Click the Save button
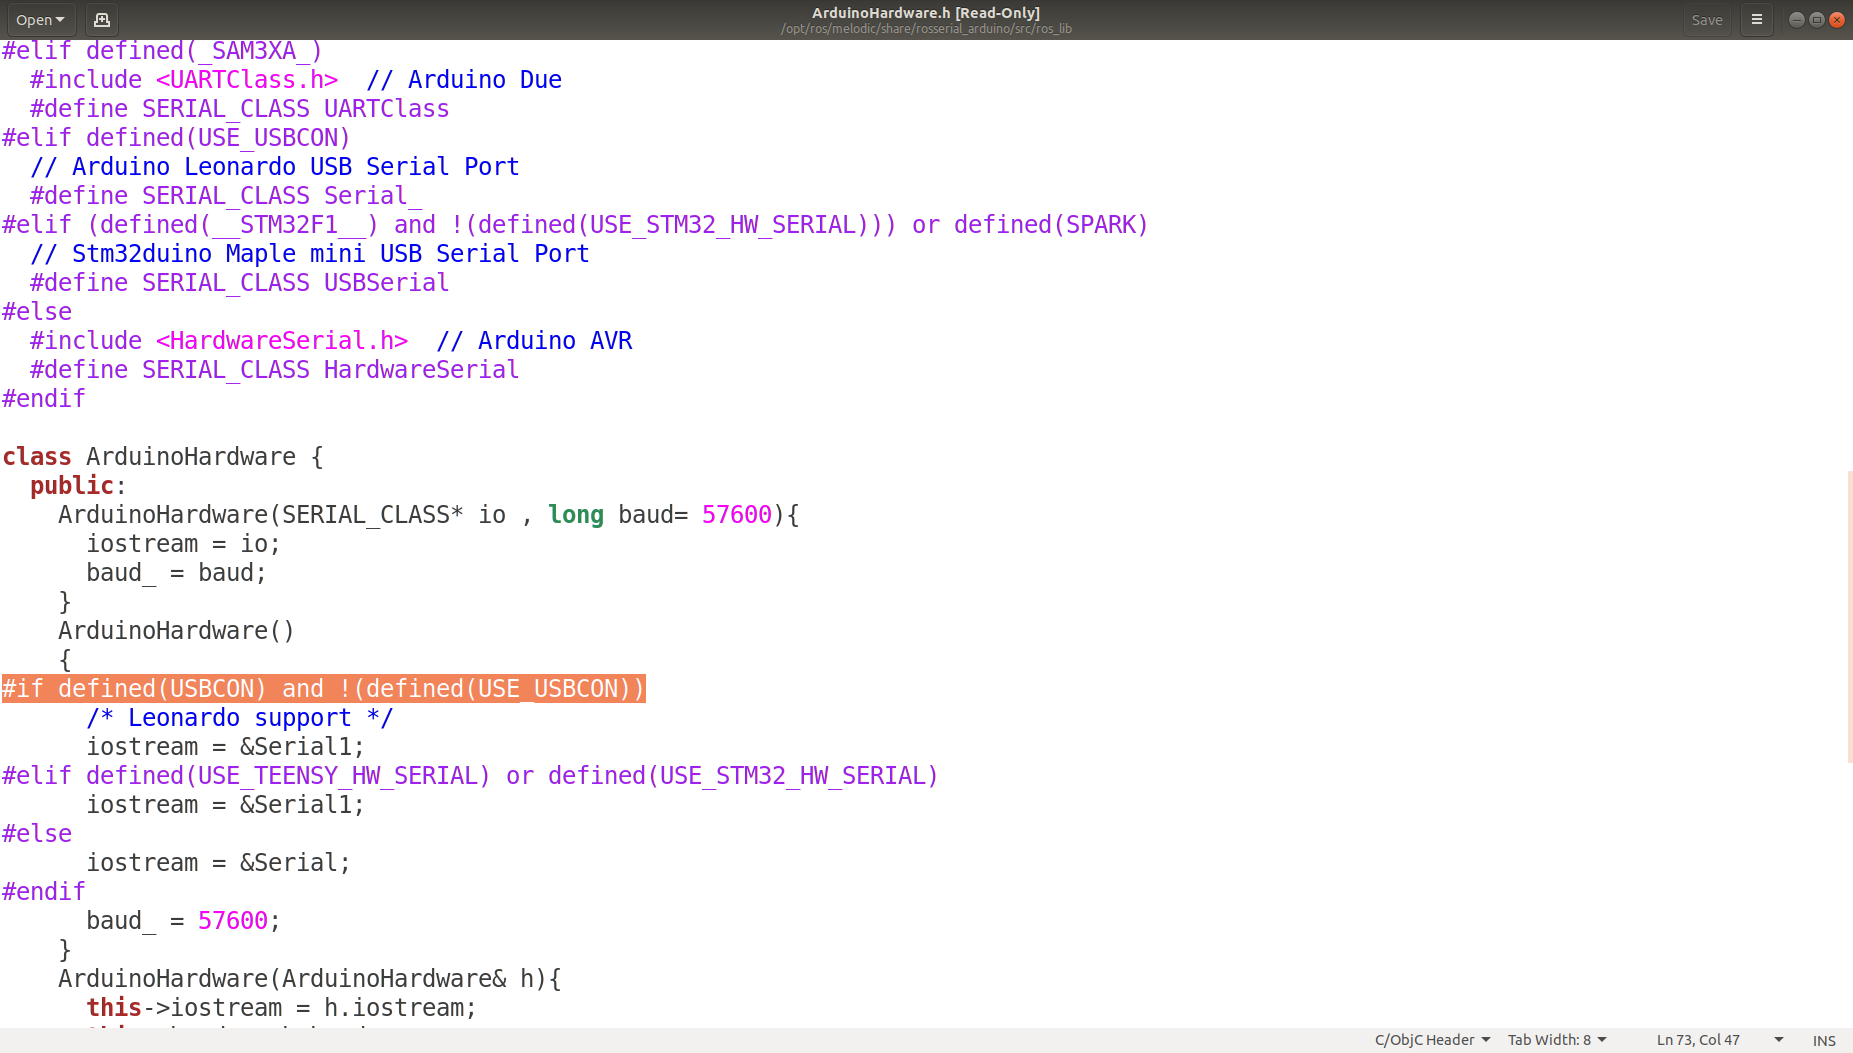1853x1053 pixels. click(1706, 19)
